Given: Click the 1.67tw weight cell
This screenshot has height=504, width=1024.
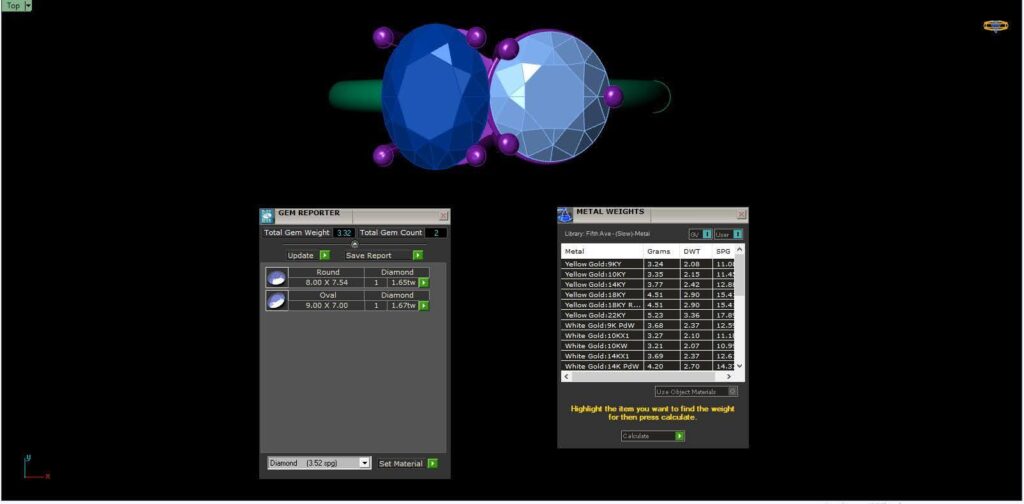Looking at the screenshot, I should [x=402, y=306].
